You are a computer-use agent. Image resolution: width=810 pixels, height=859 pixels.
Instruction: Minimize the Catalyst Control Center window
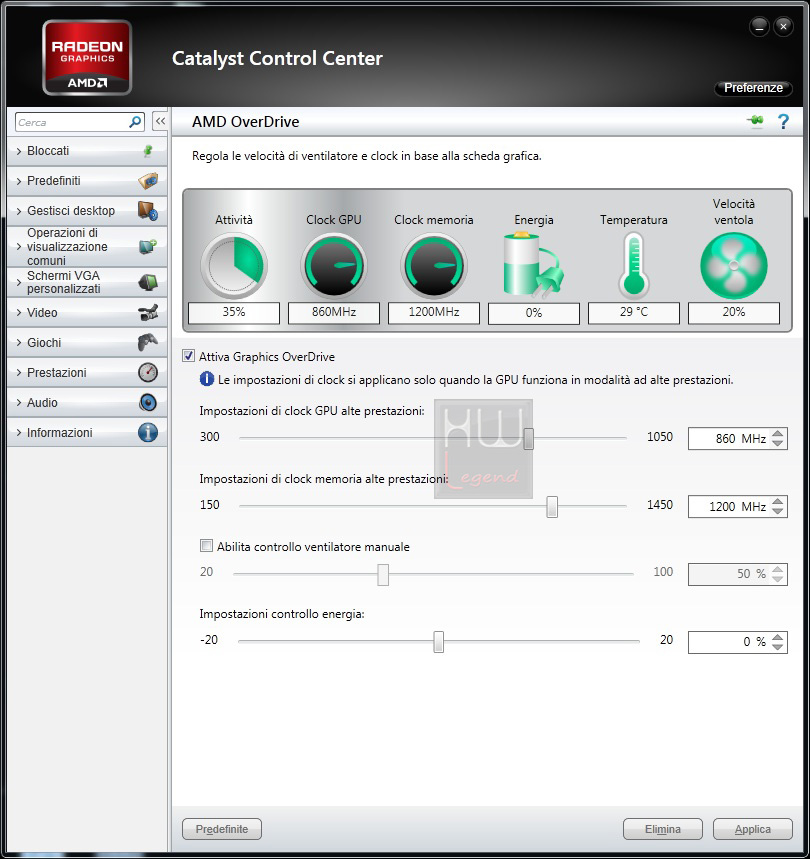pyautogui.click(x=759, y=26)
